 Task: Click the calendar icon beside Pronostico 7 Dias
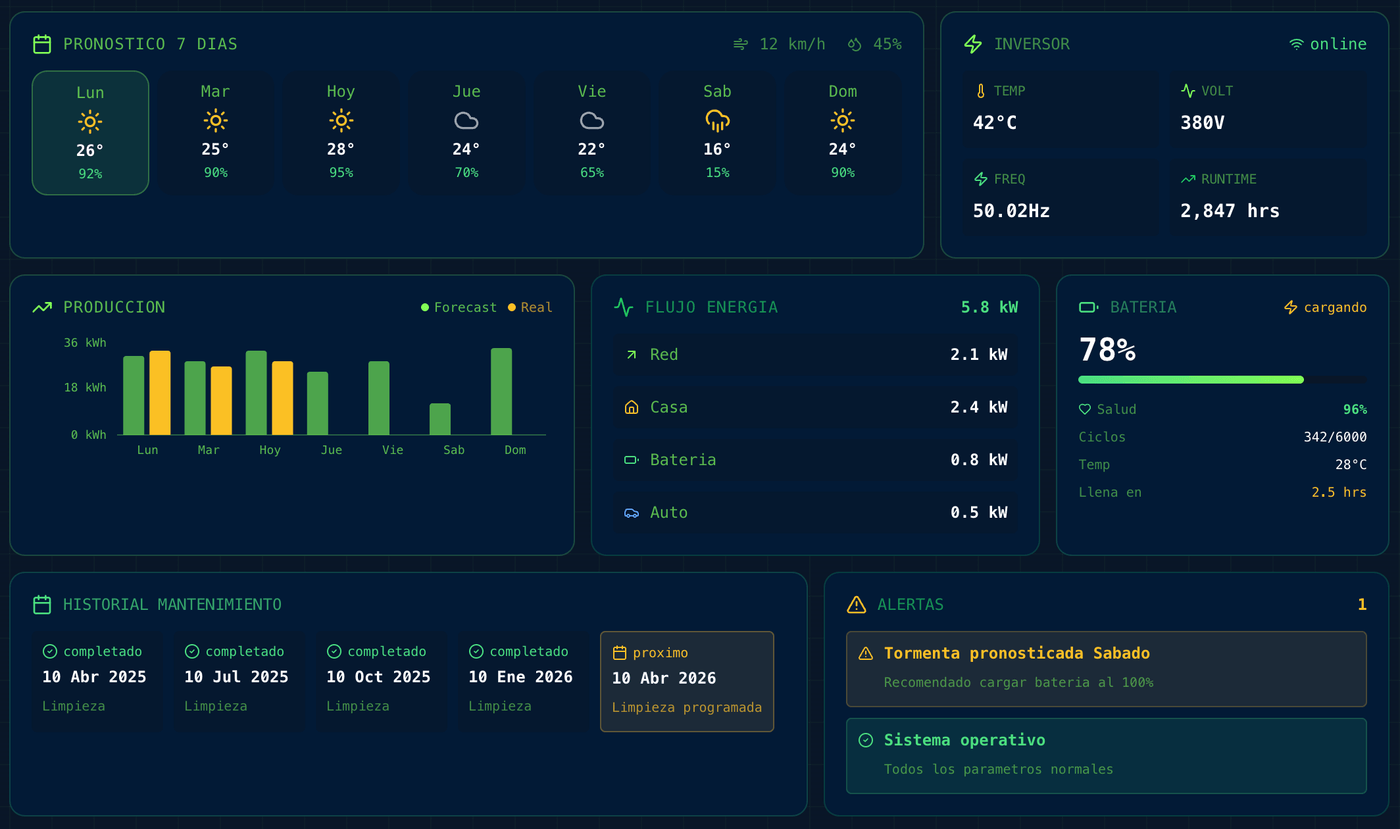point(42,44)
